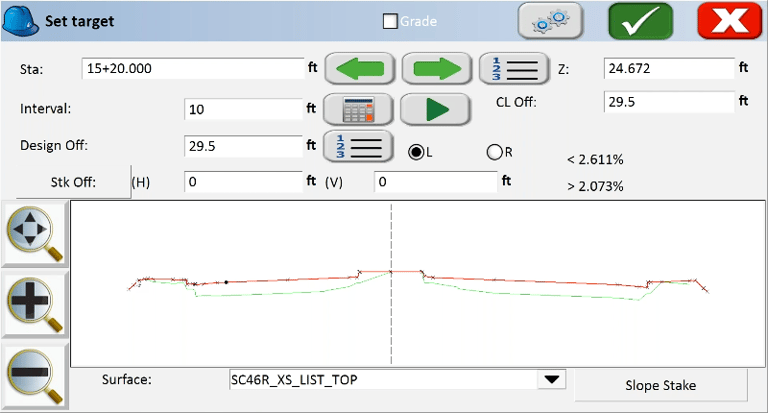768x413 pixels.
Task: Go to previous station with left arrow
Action: tap(360, 69)
